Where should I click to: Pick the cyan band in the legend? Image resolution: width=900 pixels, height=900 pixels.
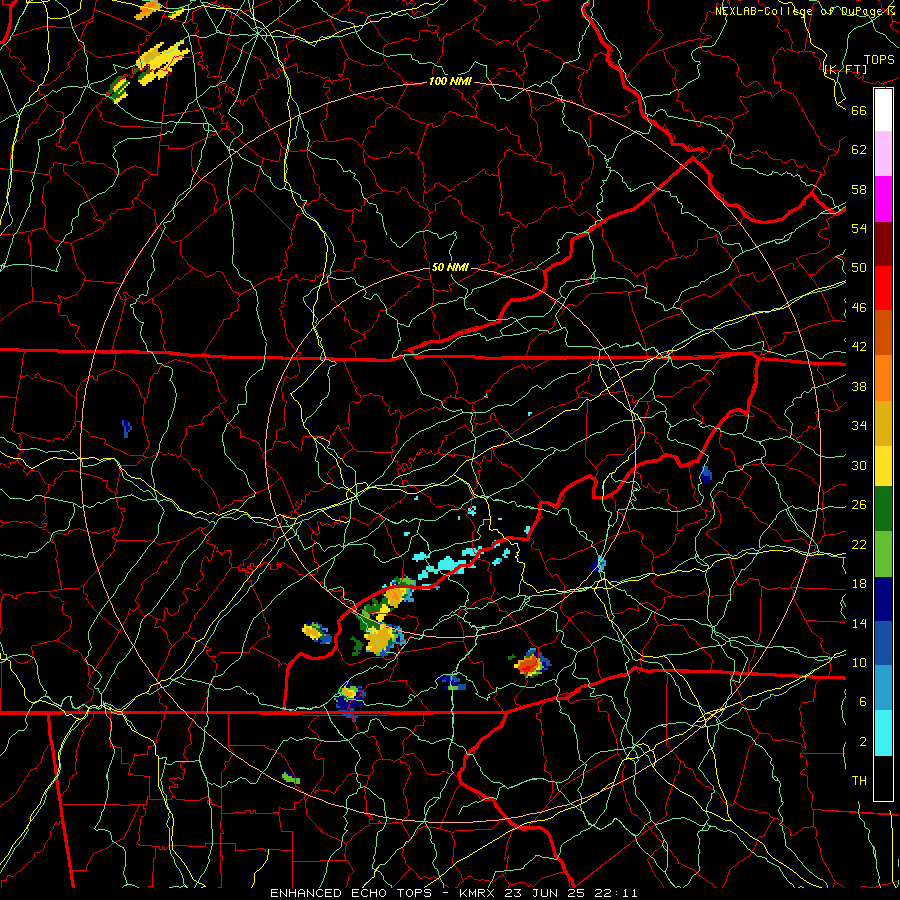883,733
